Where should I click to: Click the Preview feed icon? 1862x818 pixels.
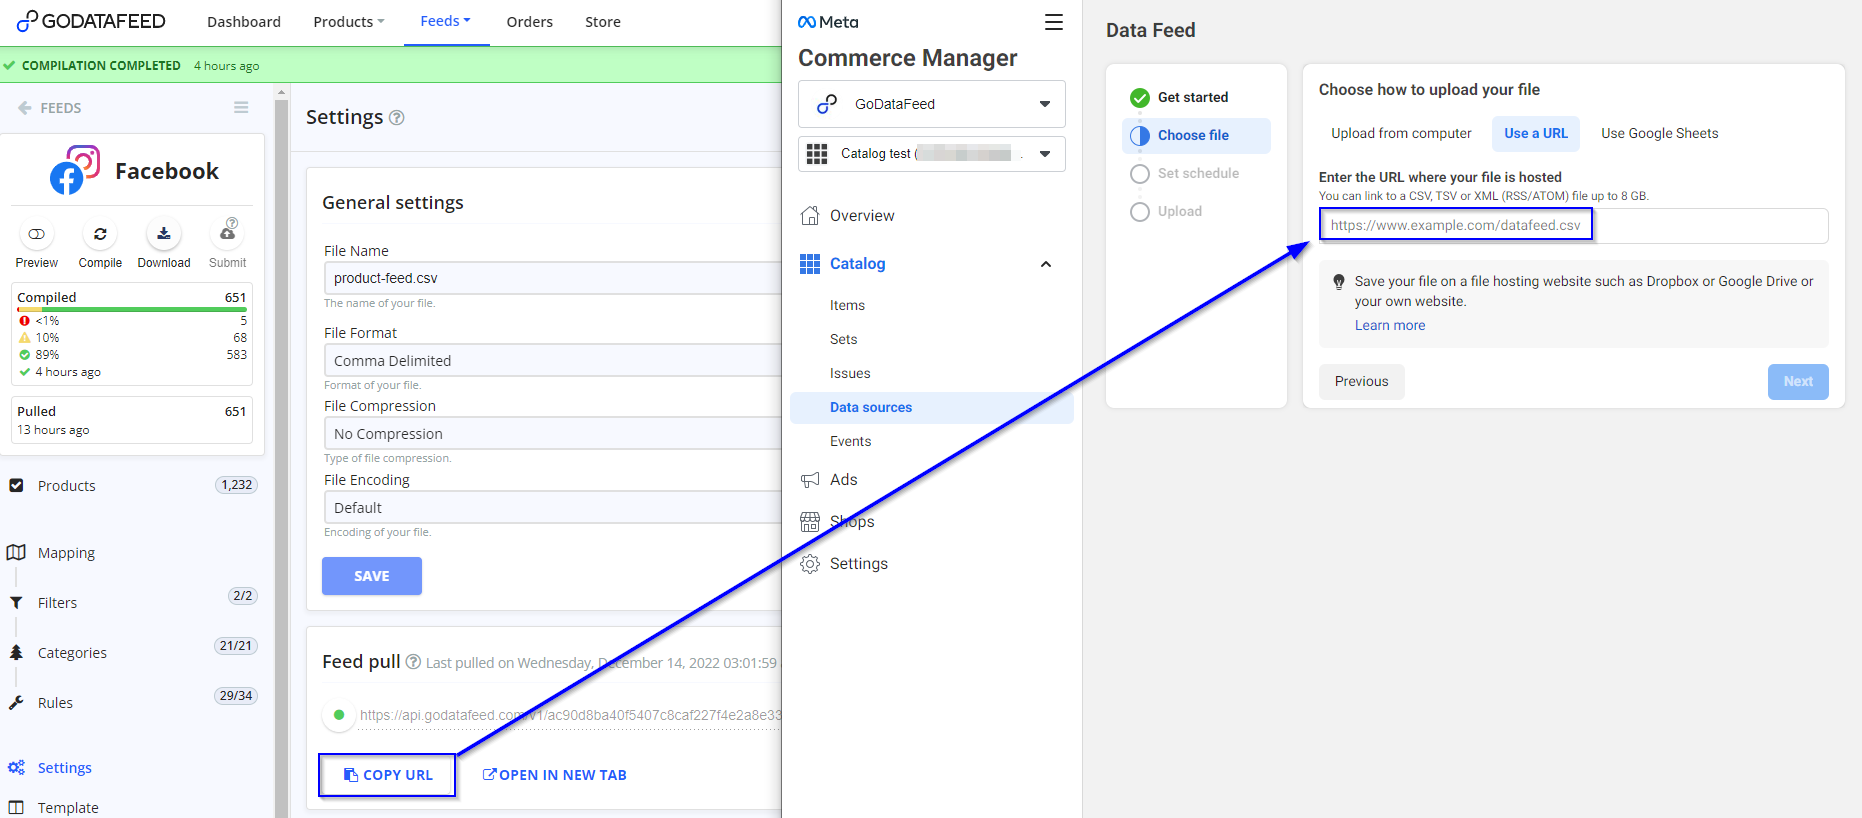pyautogui.click(x=36, y=234)
